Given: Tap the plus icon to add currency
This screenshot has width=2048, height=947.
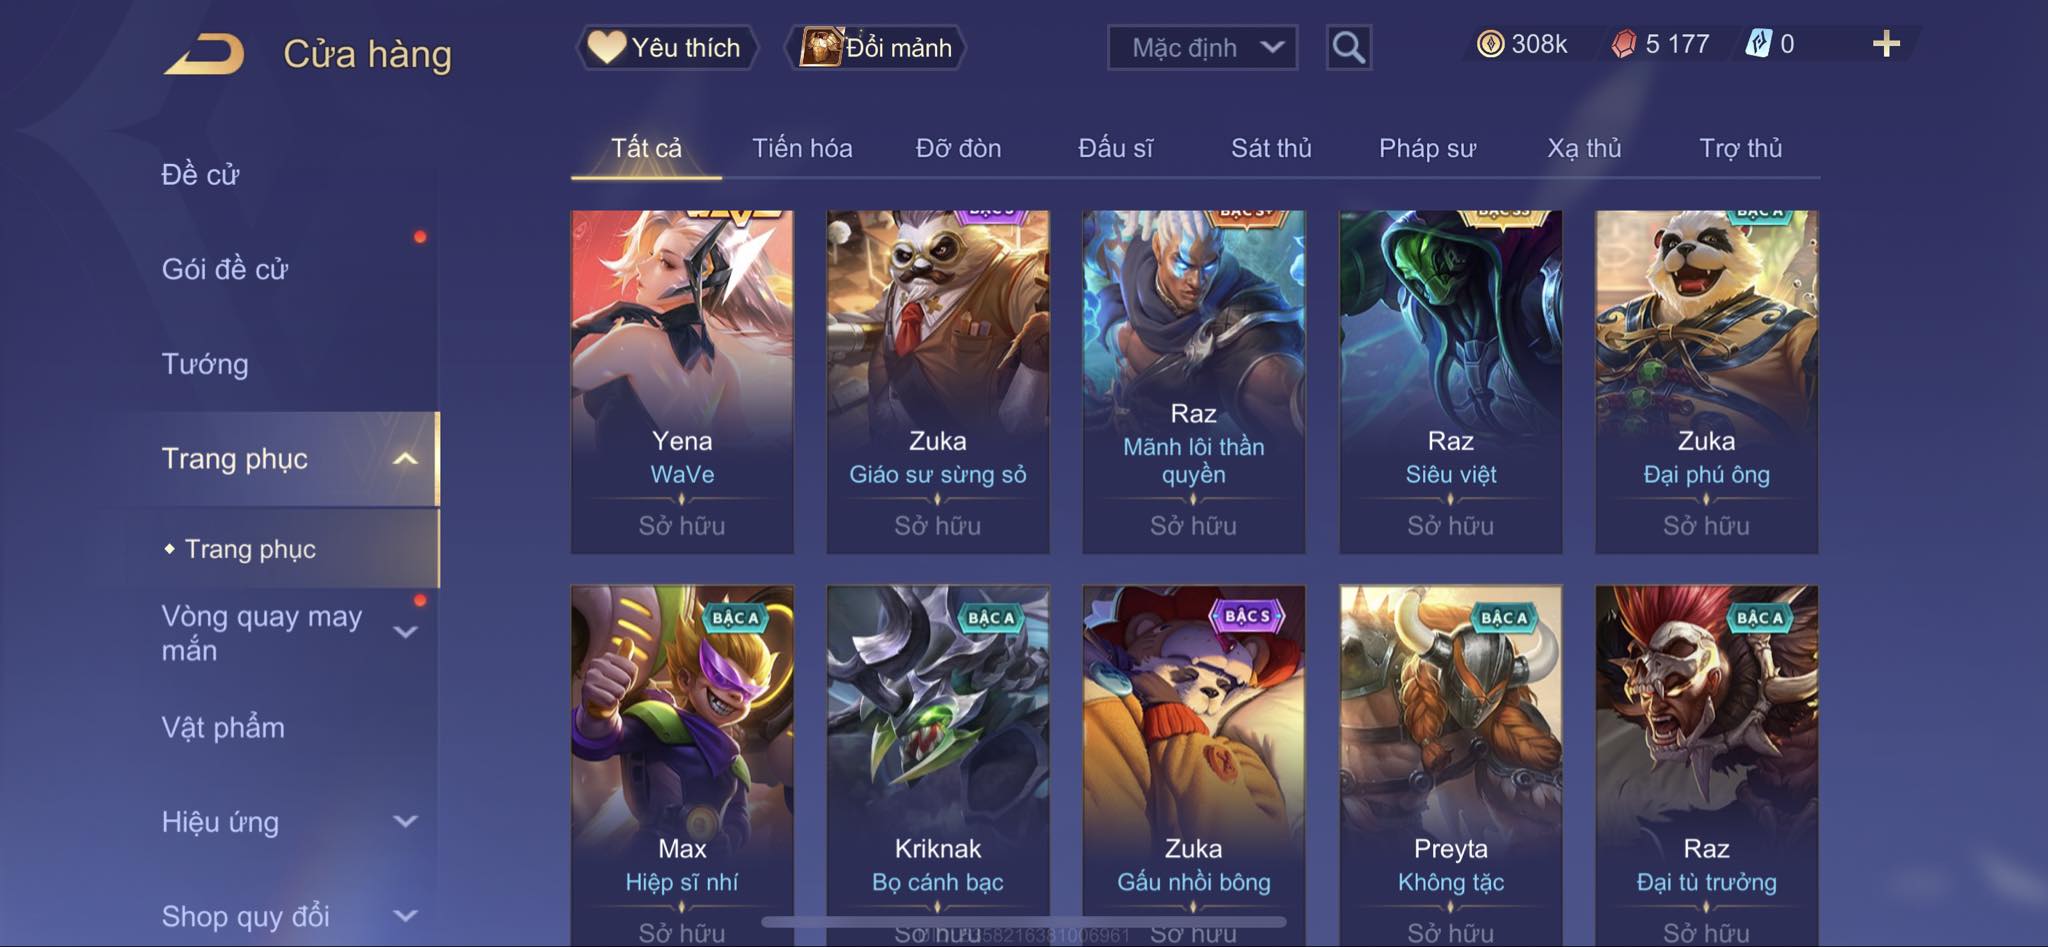Looking at the screenshot, I should [x=1886, y=44].
